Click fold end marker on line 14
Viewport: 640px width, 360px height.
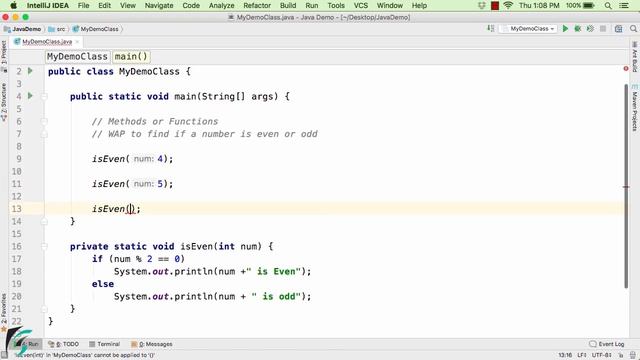click(x=44, y=221)
